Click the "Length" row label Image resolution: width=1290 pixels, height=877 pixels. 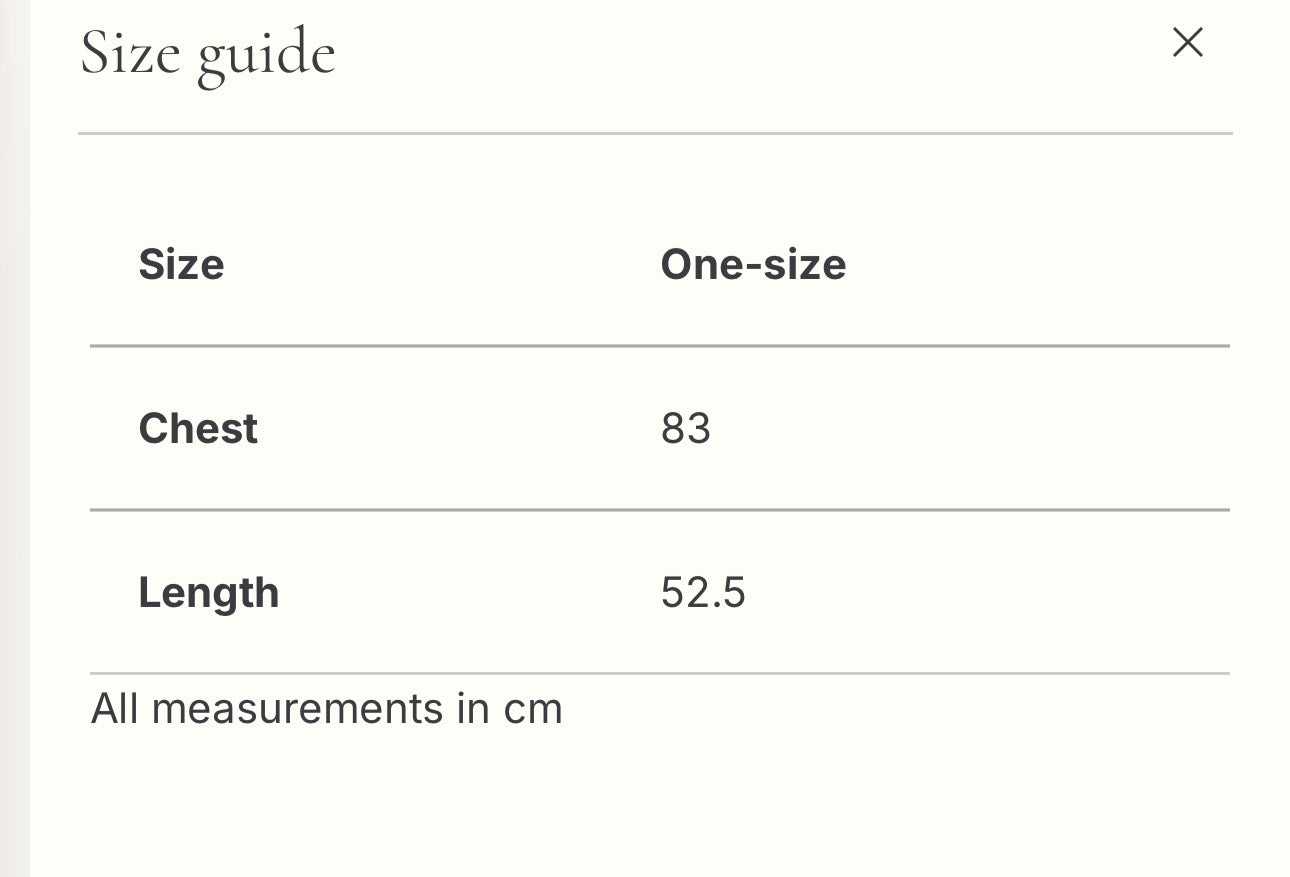[208, 593]
